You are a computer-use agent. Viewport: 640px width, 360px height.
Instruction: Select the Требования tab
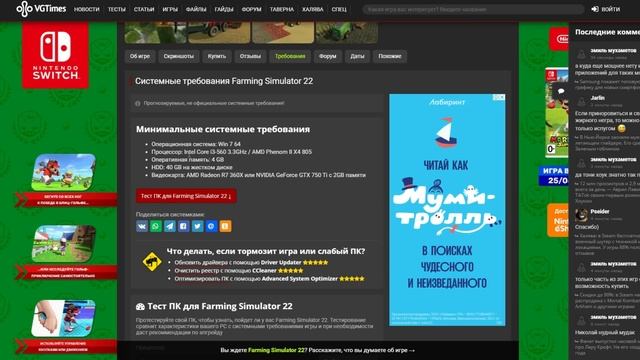[x=290, y=56]
